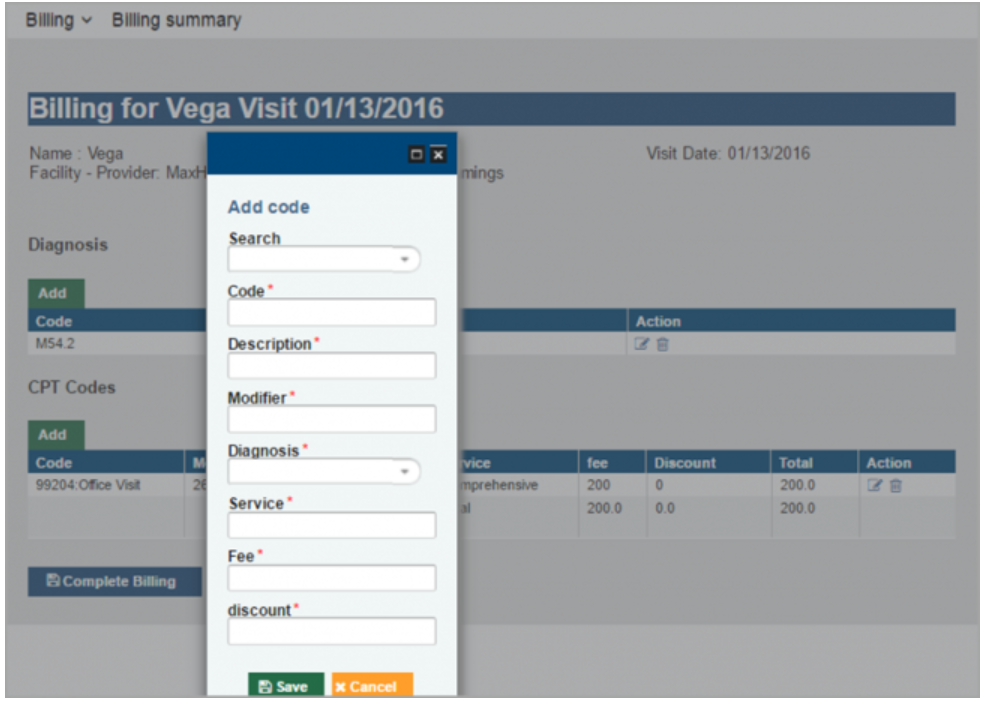Click the Complete Billing button
985x705 pixels.
pos(115,581)
